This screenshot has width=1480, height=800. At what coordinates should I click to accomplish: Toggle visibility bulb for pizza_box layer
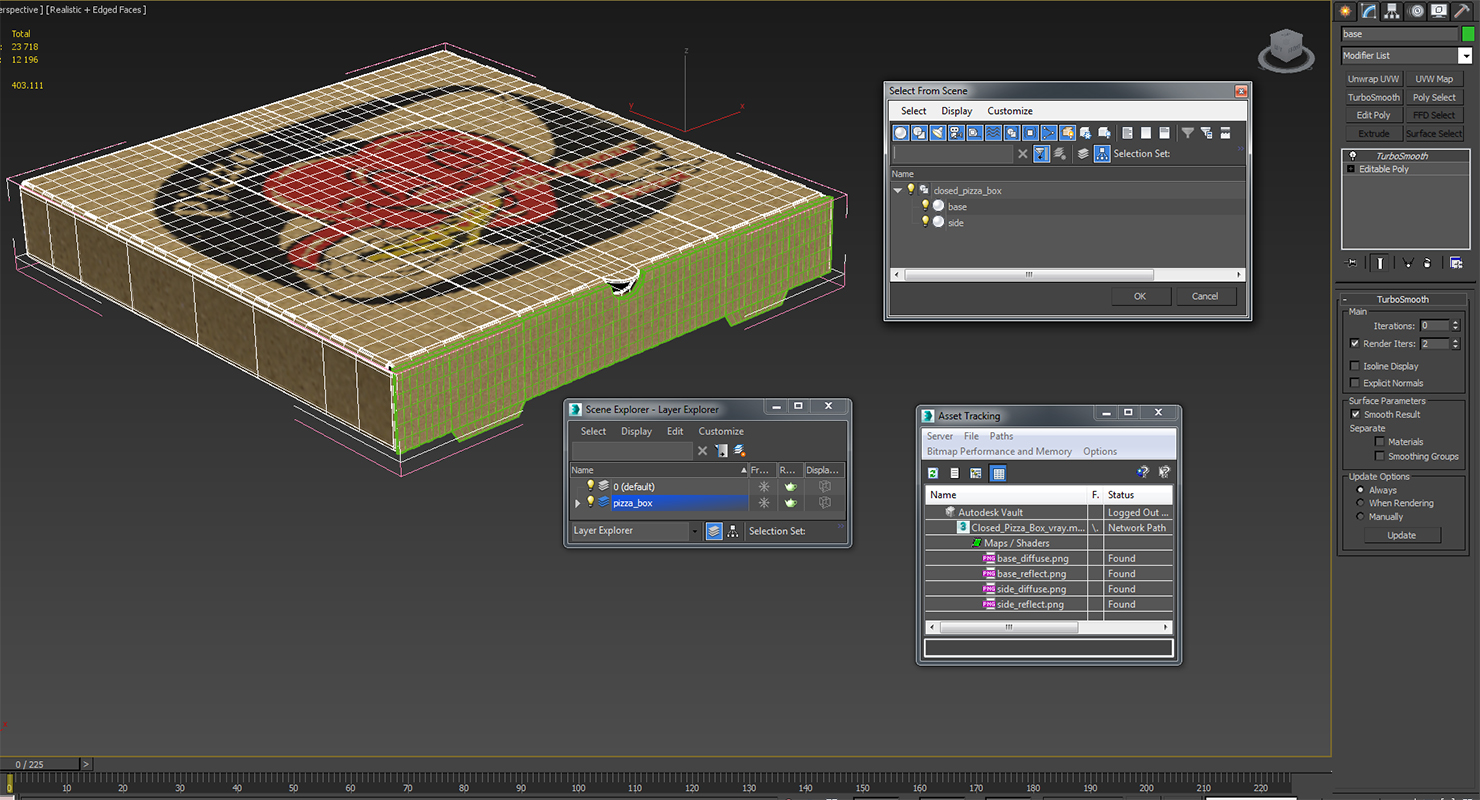590,502
